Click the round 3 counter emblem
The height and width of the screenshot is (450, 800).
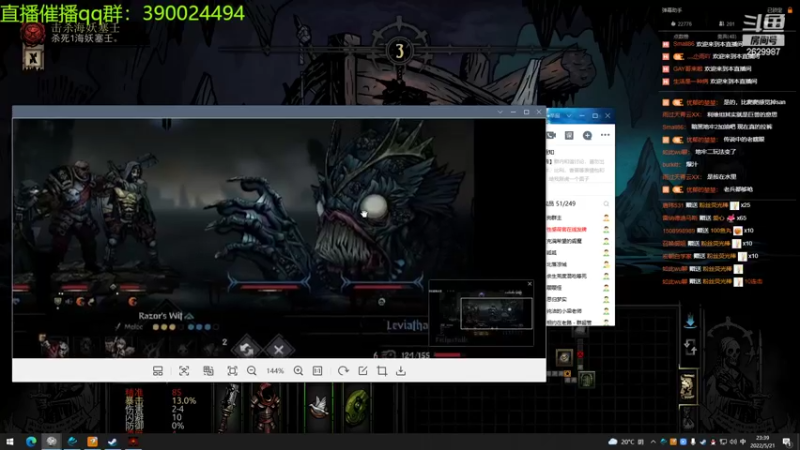tap(399, 51)
